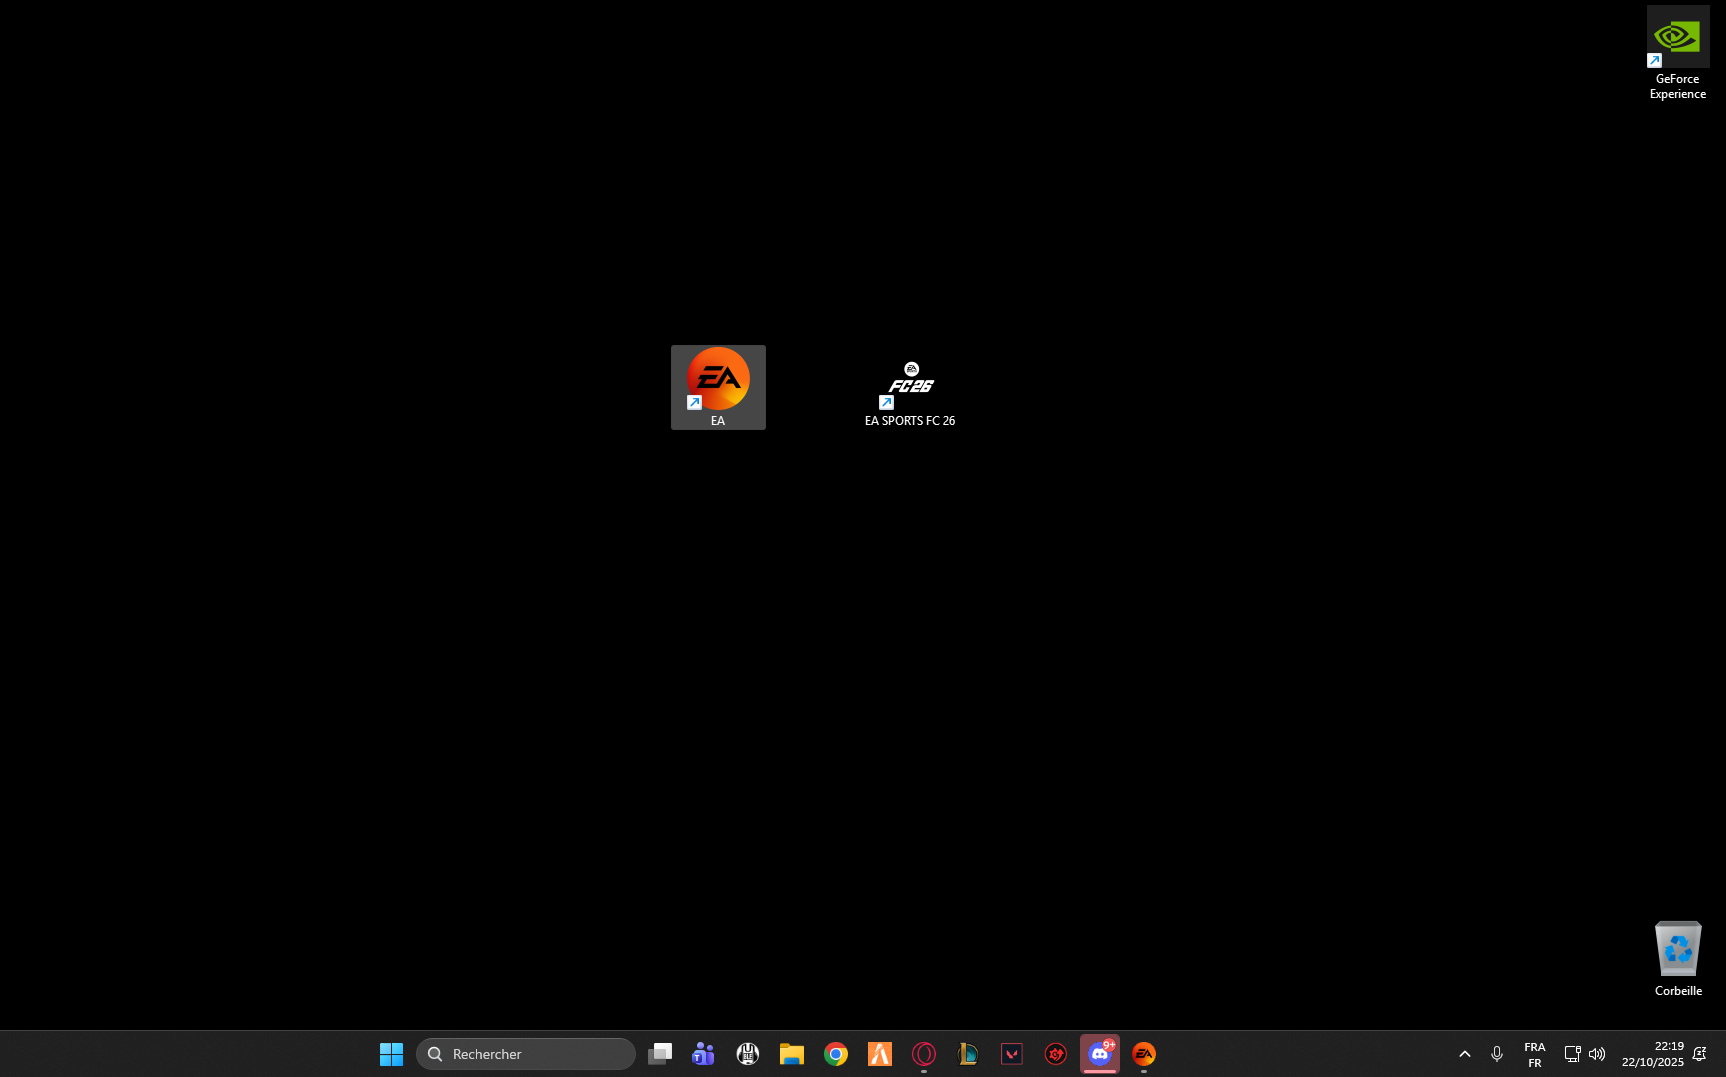This screenshot has width=1726, height=1077.
Task: Expand the hidden system tray icons
Action: 1465,1054
